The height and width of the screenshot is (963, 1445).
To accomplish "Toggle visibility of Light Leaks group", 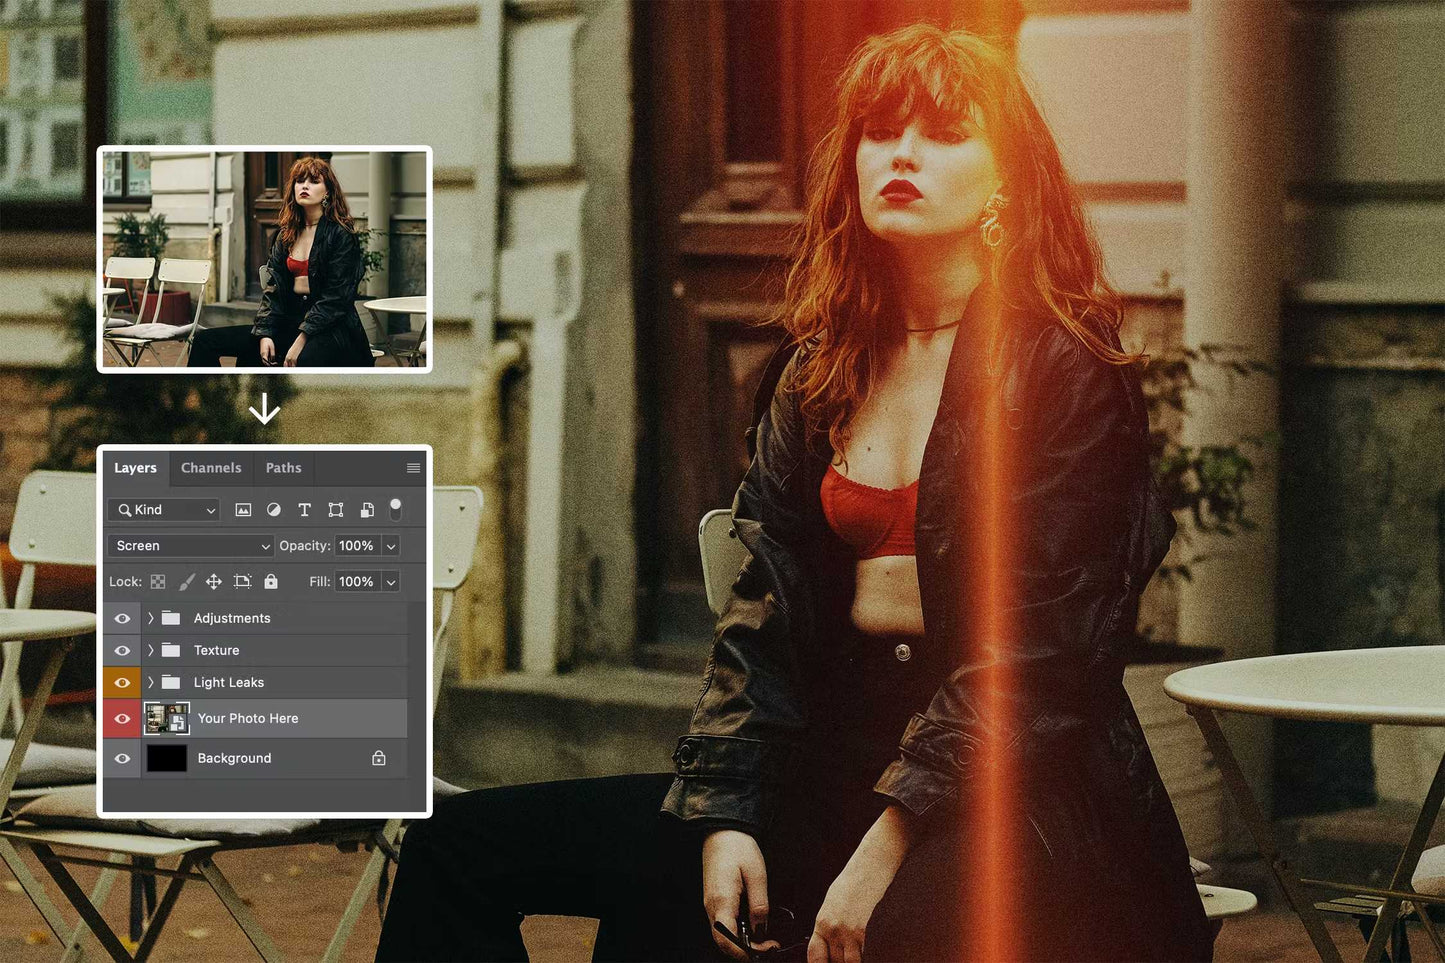I will pyautogui.click(x=122, y=683).
